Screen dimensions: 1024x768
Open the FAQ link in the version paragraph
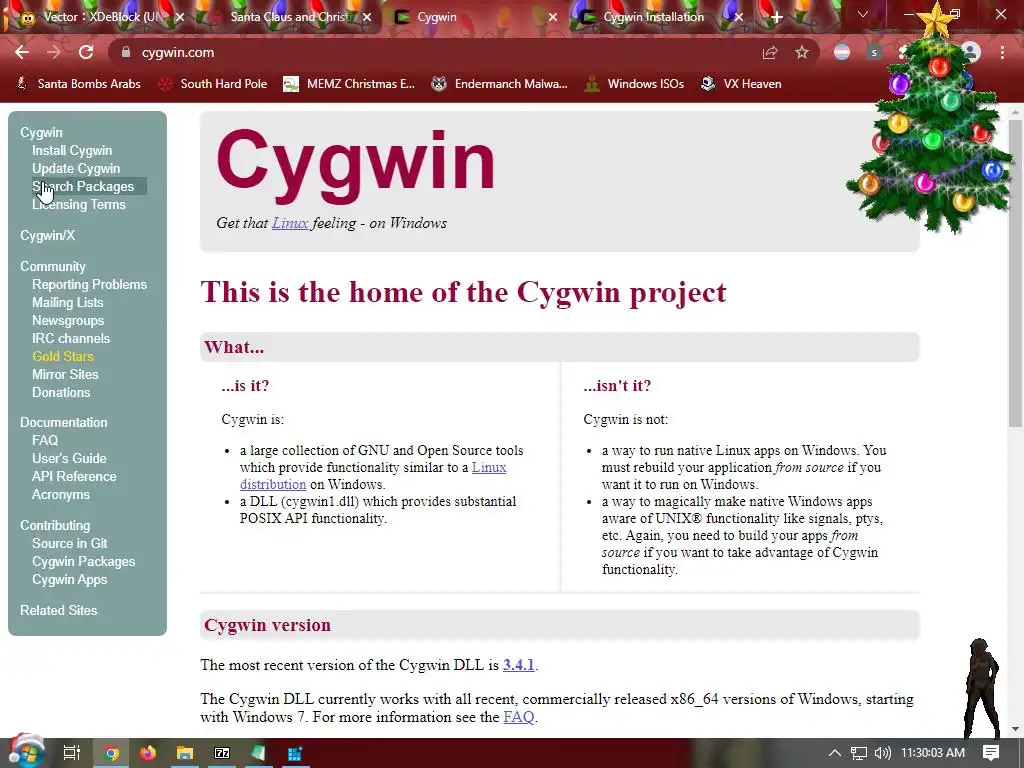(x=519, y=717)
